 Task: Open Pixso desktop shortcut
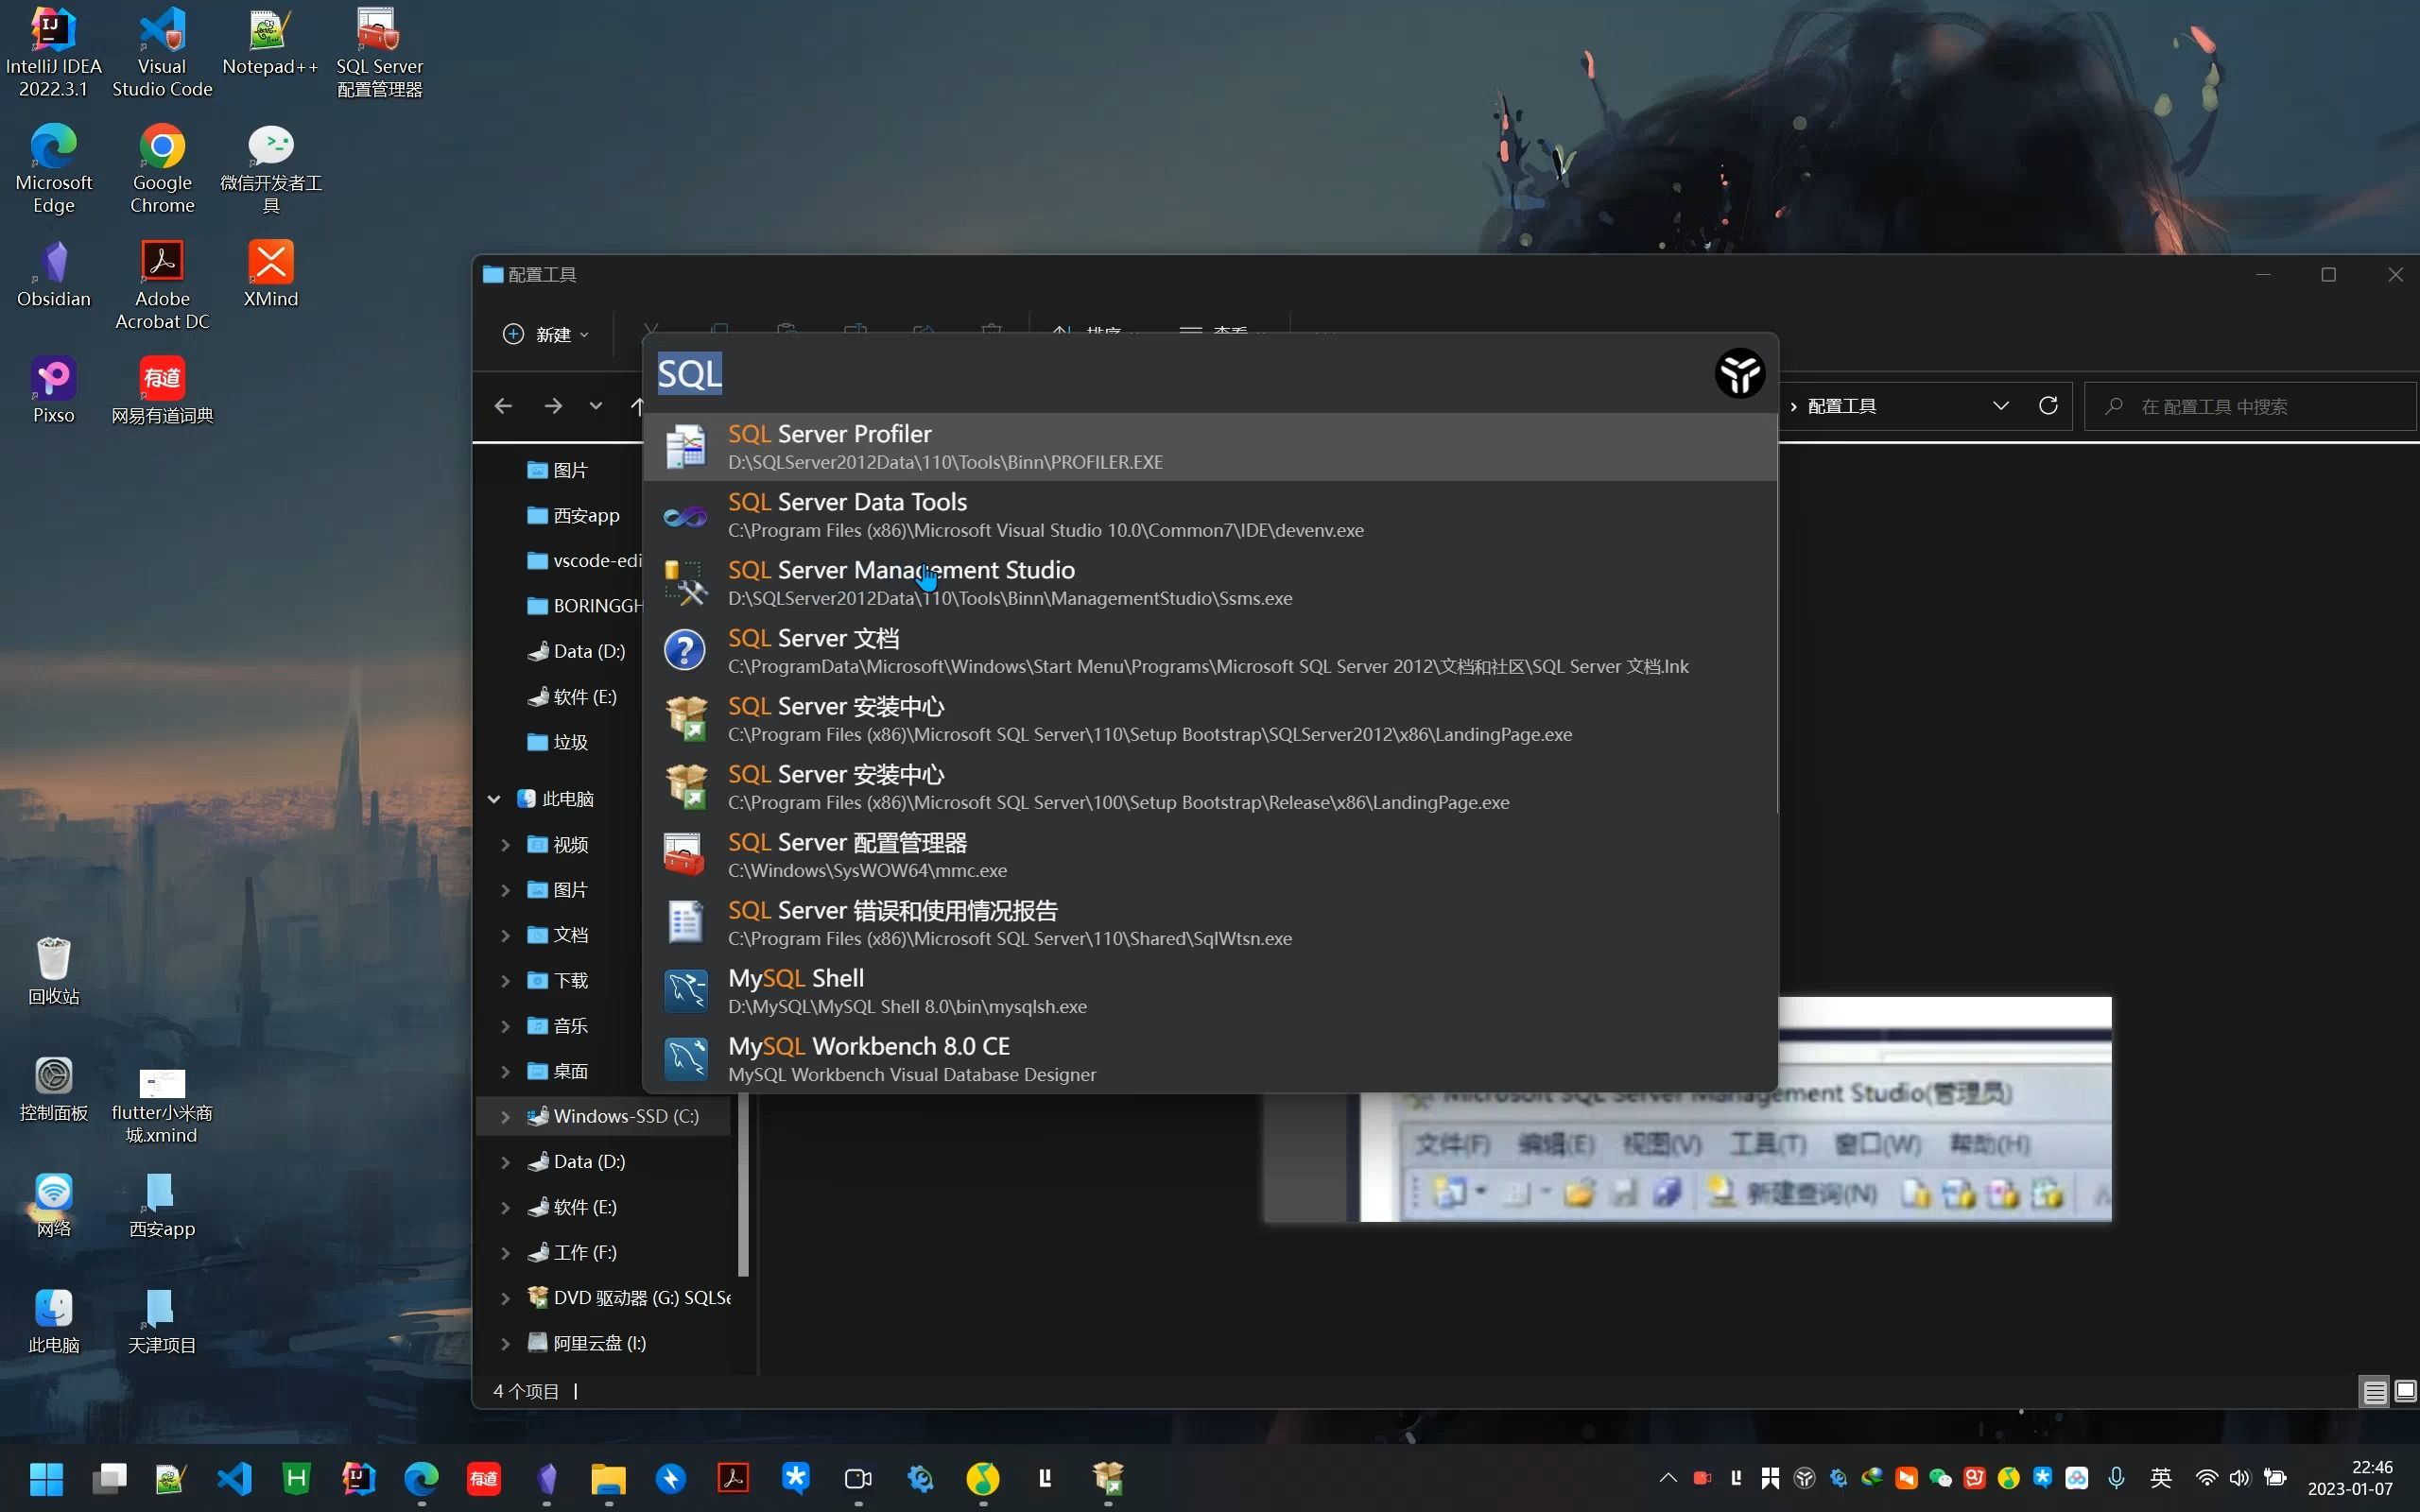[x=53, y=390]
